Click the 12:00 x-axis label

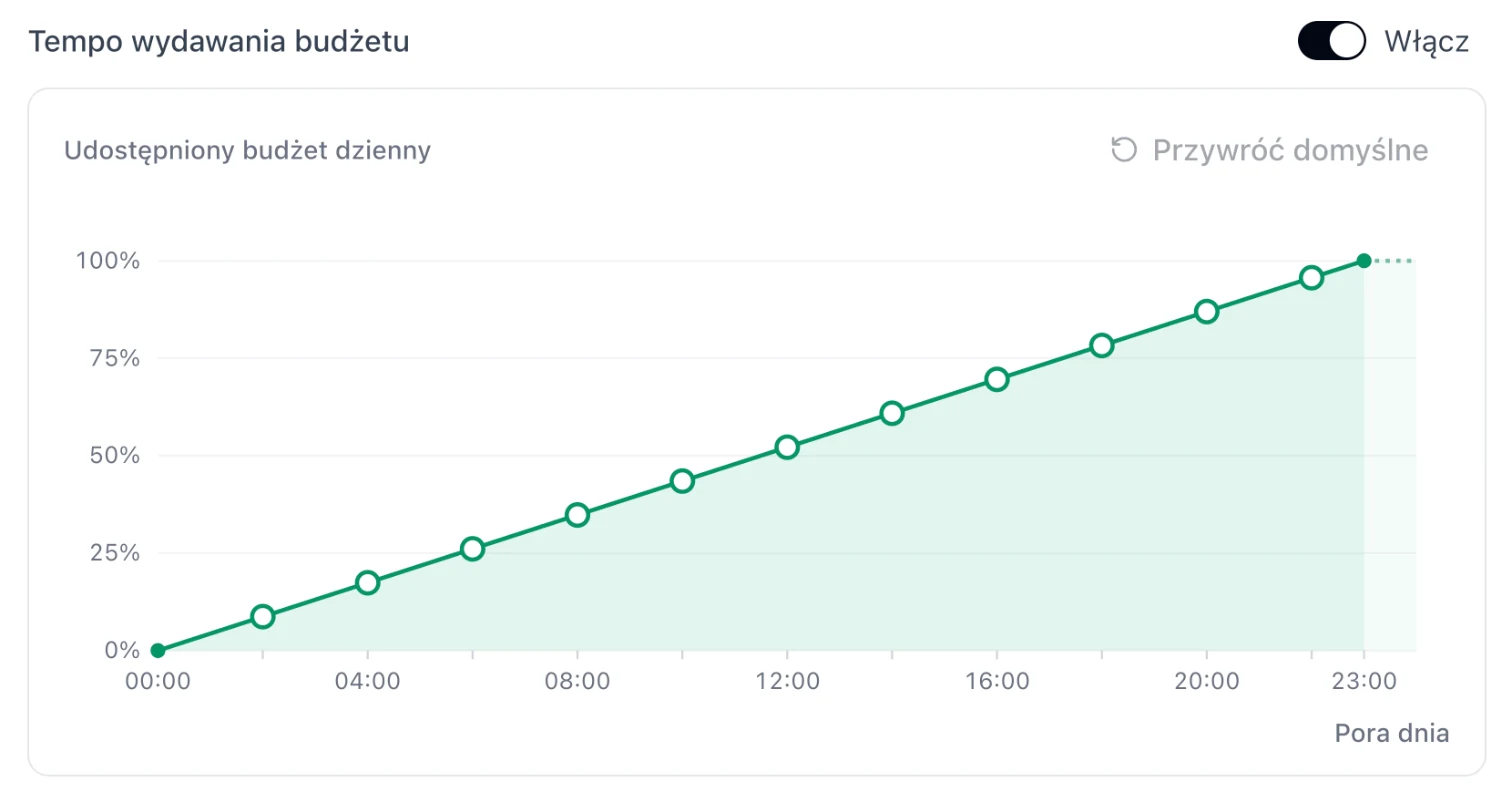[x=787, y=681]
